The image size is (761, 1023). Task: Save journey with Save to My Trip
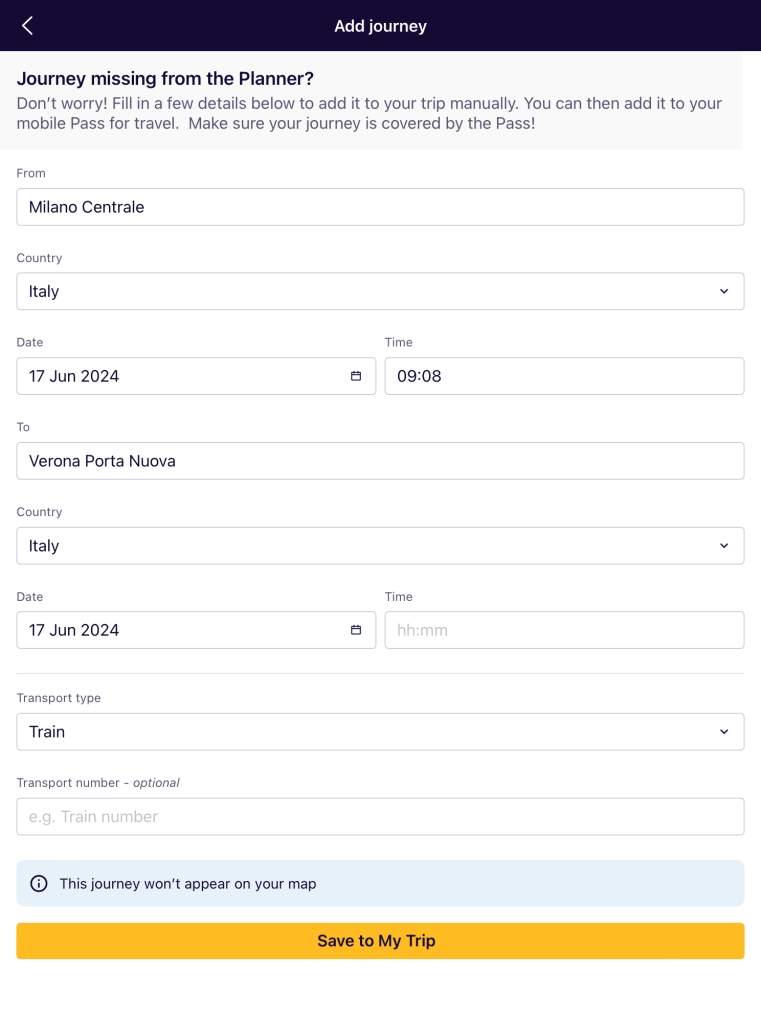point(380,941)
